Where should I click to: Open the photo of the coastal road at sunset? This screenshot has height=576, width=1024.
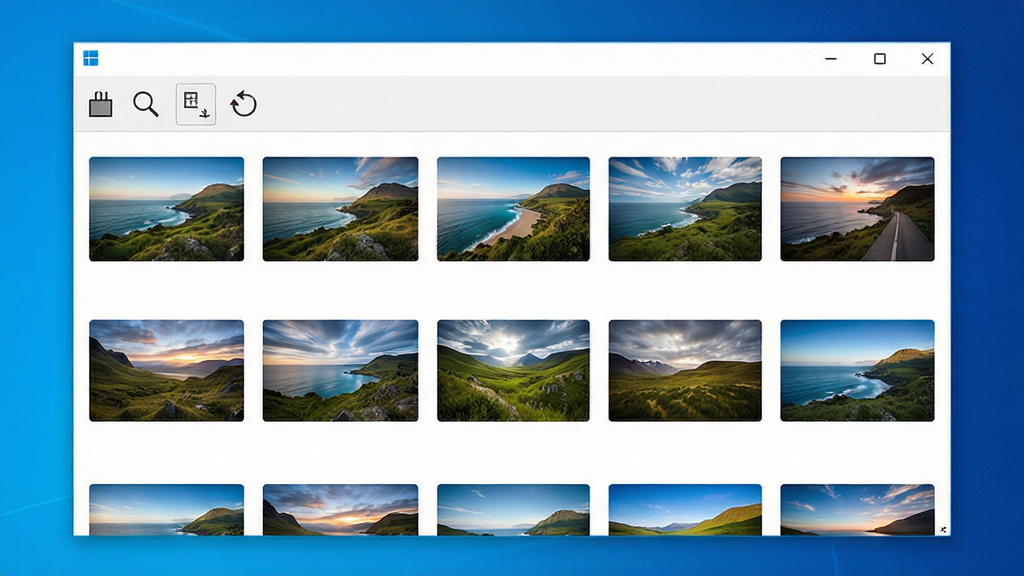[857, 209]
